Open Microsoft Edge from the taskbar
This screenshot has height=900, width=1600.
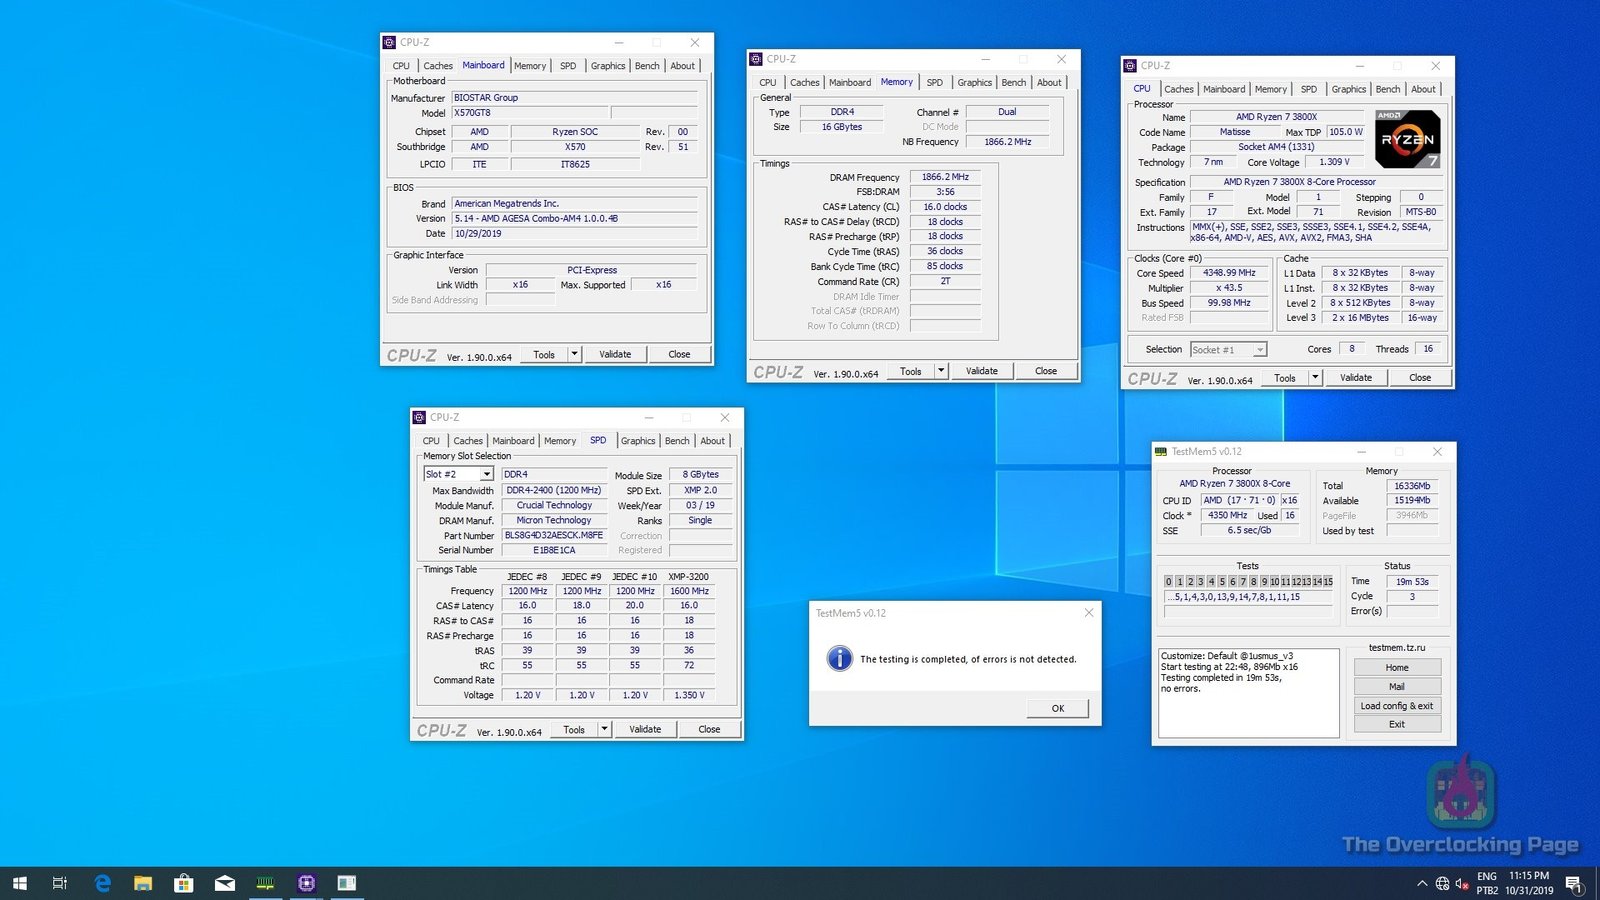coord(102,883)
